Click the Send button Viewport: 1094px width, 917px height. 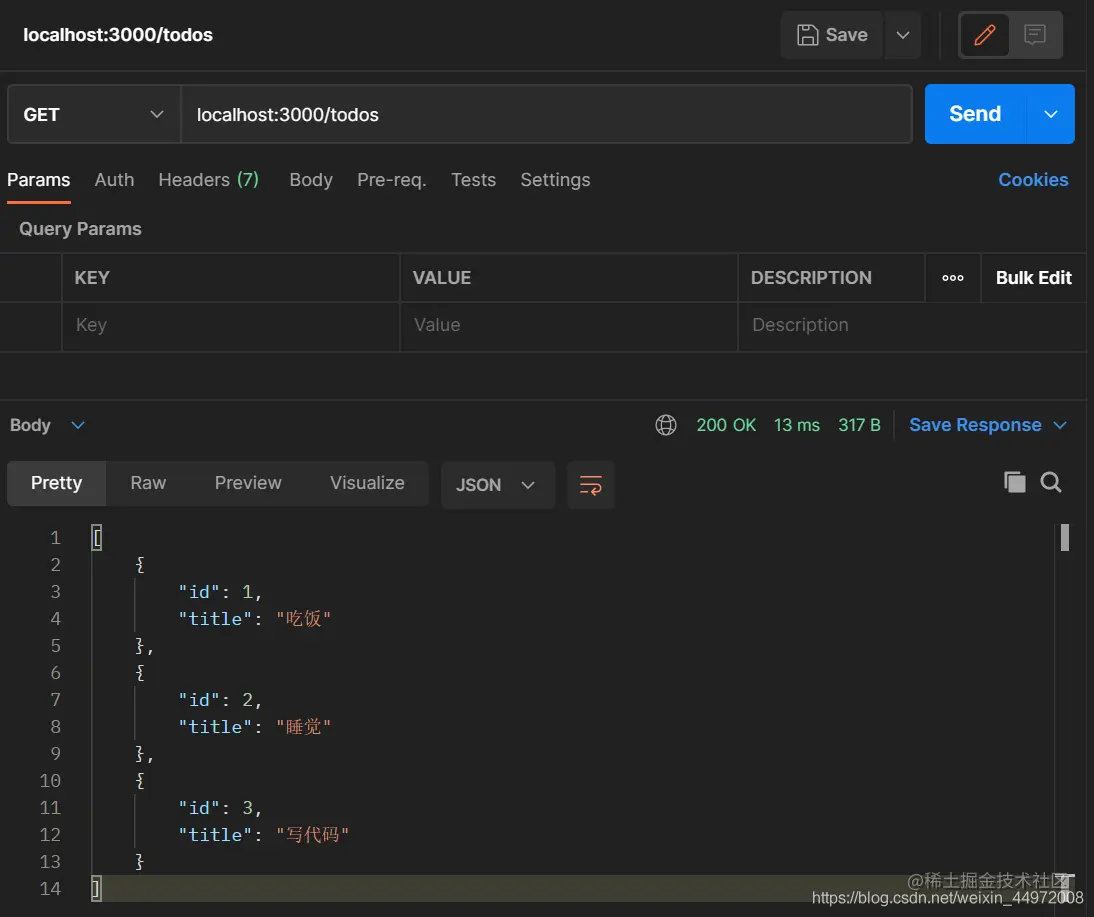(x=975, y=114)
